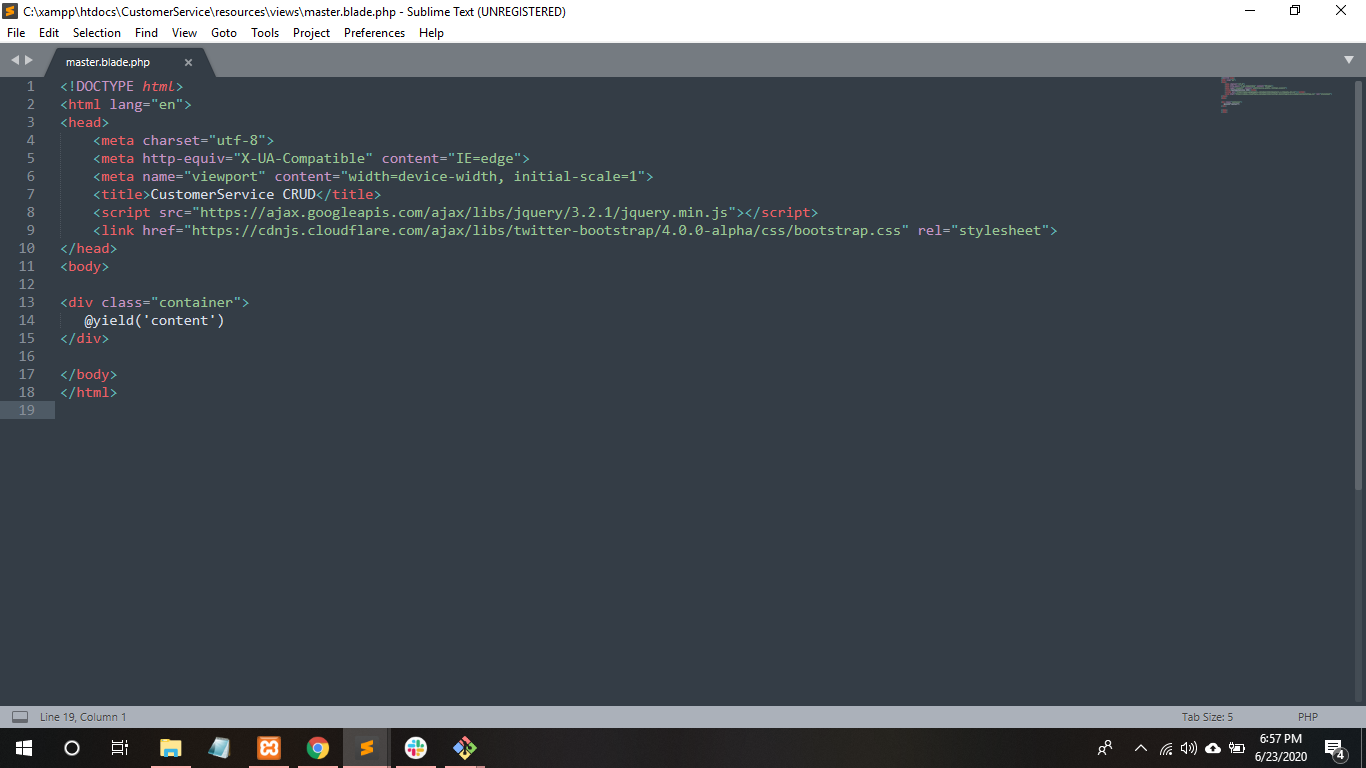This screenshot has height=768, width=1366.
Task: Go to previous tab with left arrow
Action: tap(15, 60)
